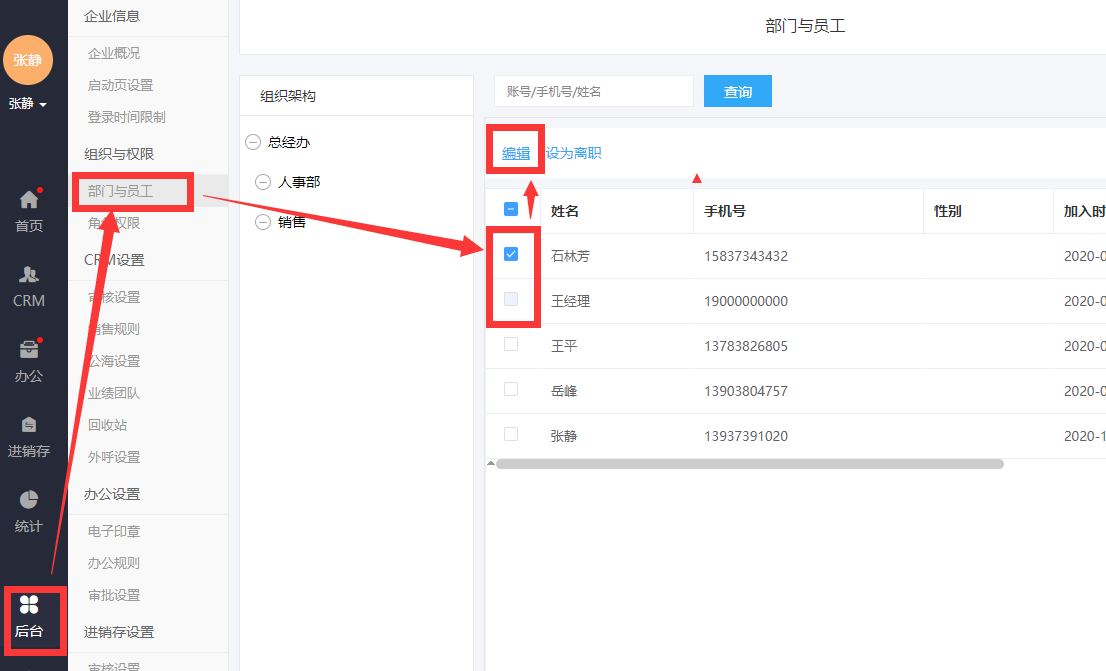Open 启动页设置 menu item

(121, 85)
